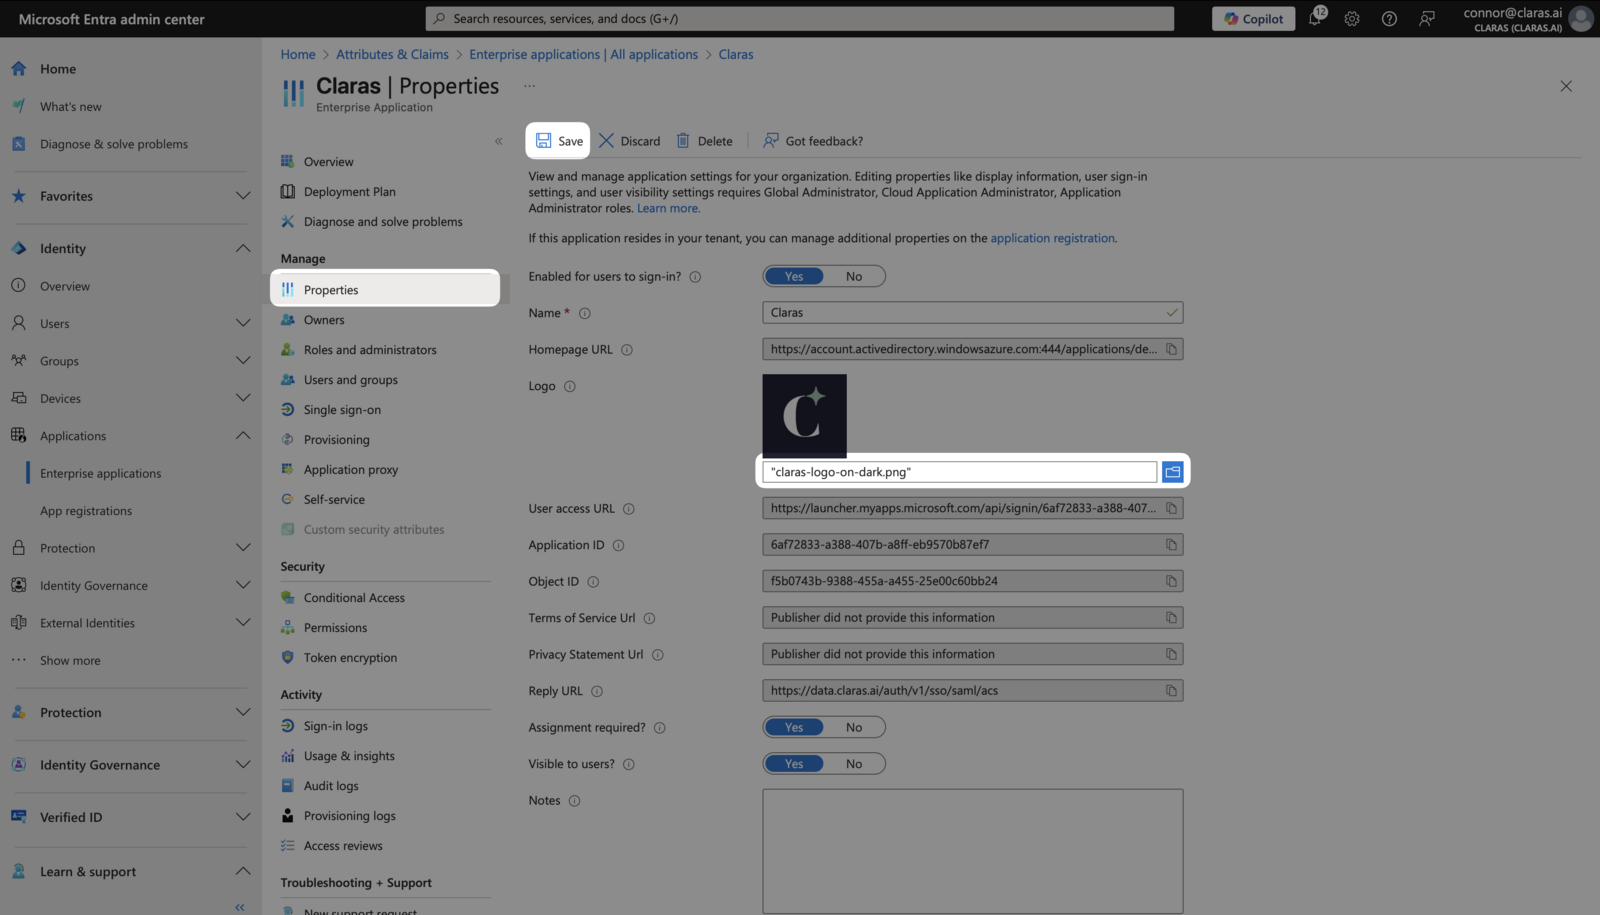Screen dimensions: 1600x915
Task: Set Enabled for users to sign-in to Yes
Action: pos(794,276)
